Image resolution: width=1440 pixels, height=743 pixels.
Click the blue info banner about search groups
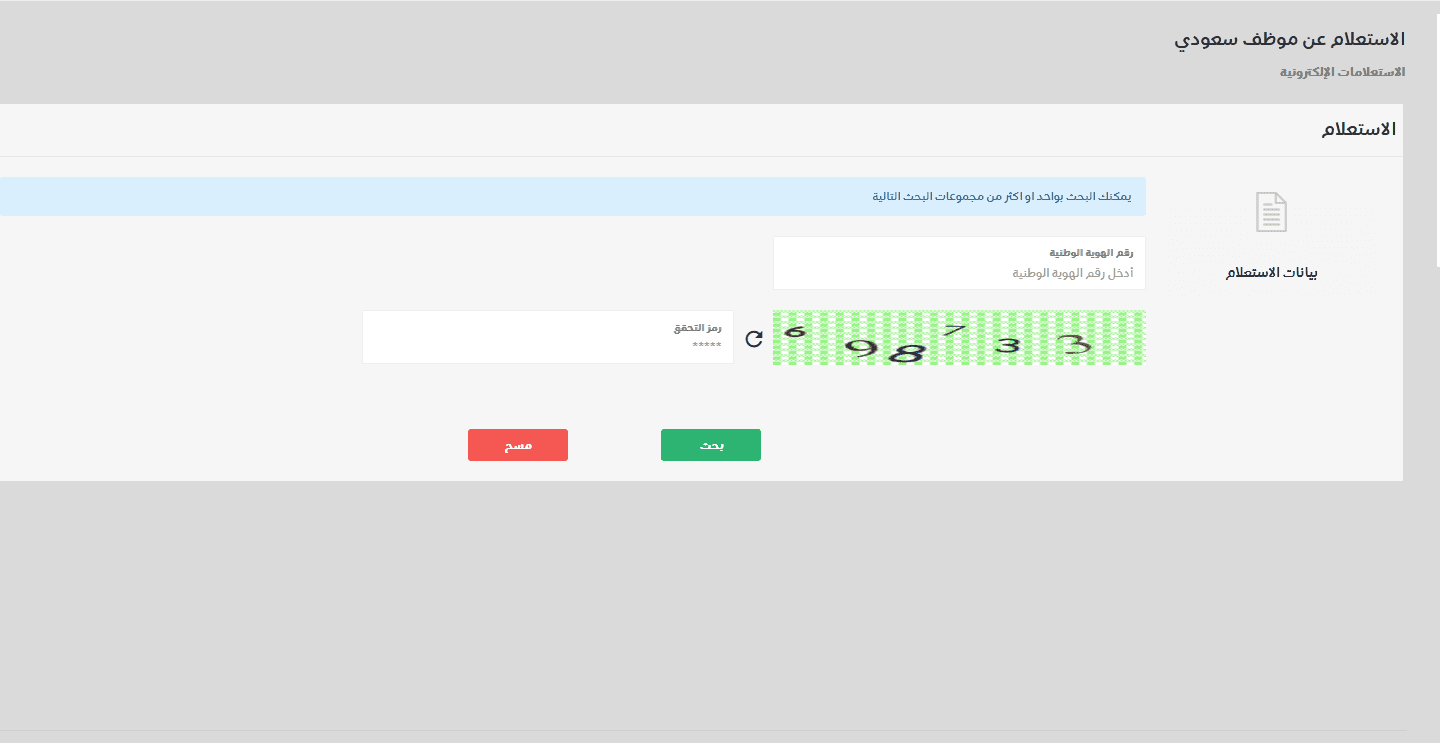pyautogui.click(x=573, y=196)
